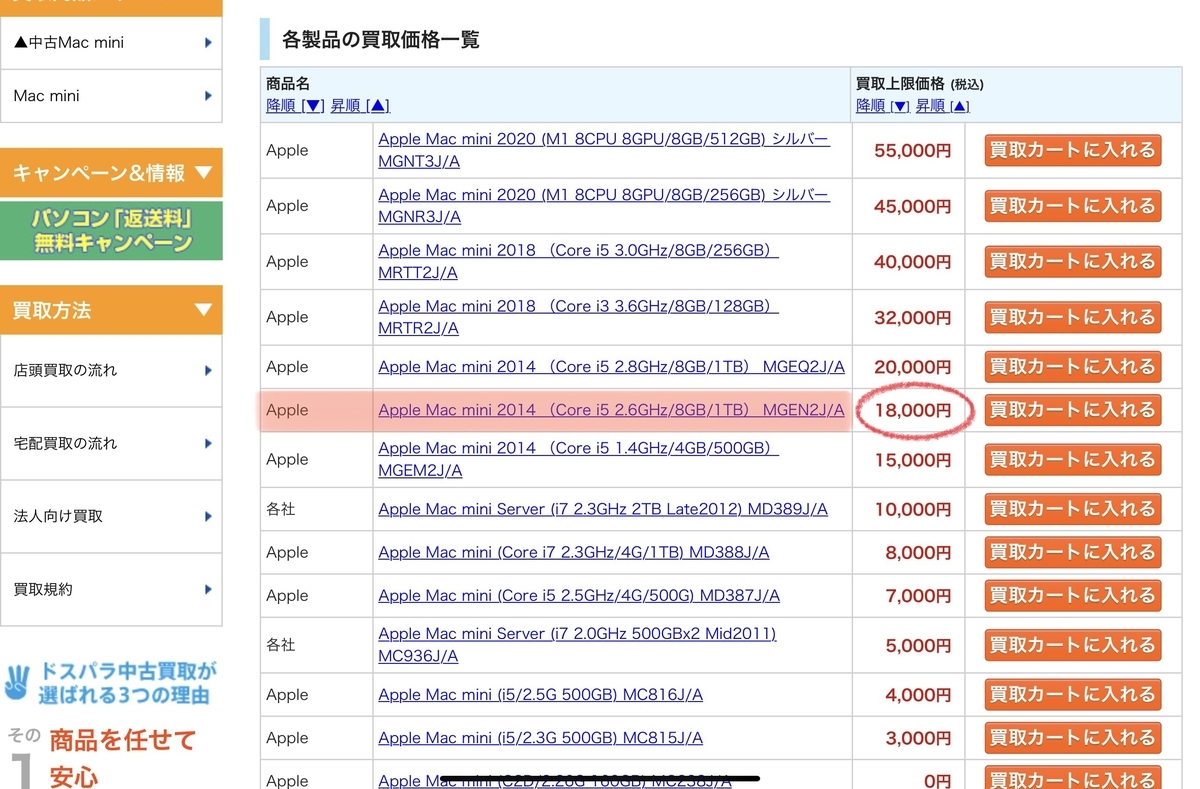Open 宅配買取の流れ menu item
Viewport: 1200px width, 789px height.
click(111, 443)
